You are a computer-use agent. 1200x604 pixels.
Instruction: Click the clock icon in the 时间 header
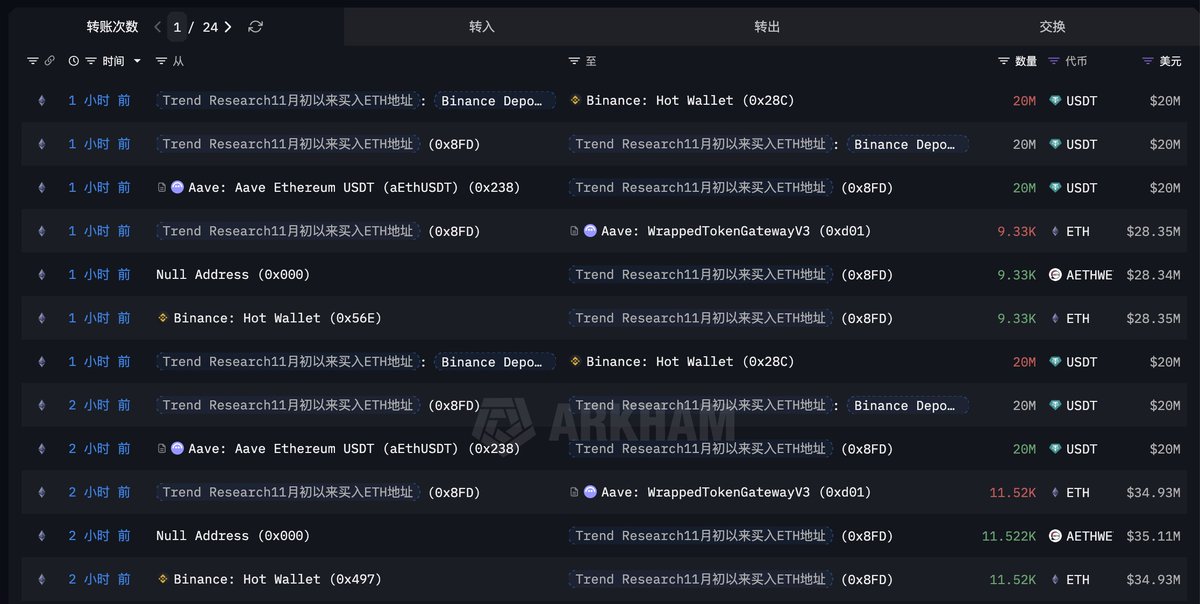[74, 61]
